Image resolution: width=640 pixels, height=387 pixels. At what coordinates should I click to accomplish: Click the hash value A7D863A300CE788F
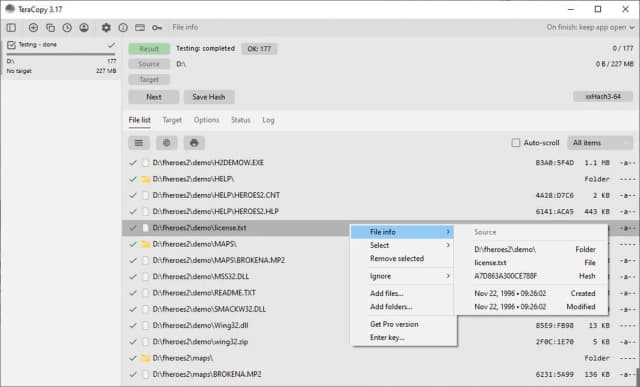505,276
